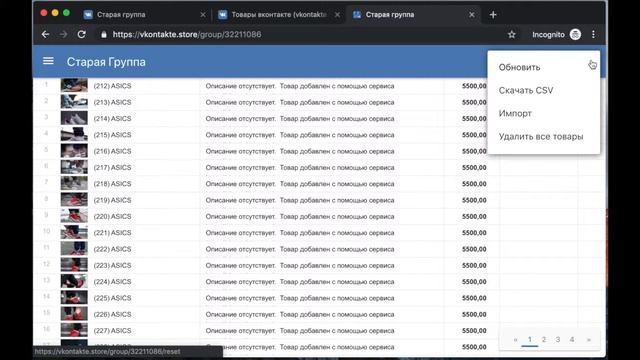Open thumbnail of (215) ASICS

pyautogui.click(x=74, y=134)
